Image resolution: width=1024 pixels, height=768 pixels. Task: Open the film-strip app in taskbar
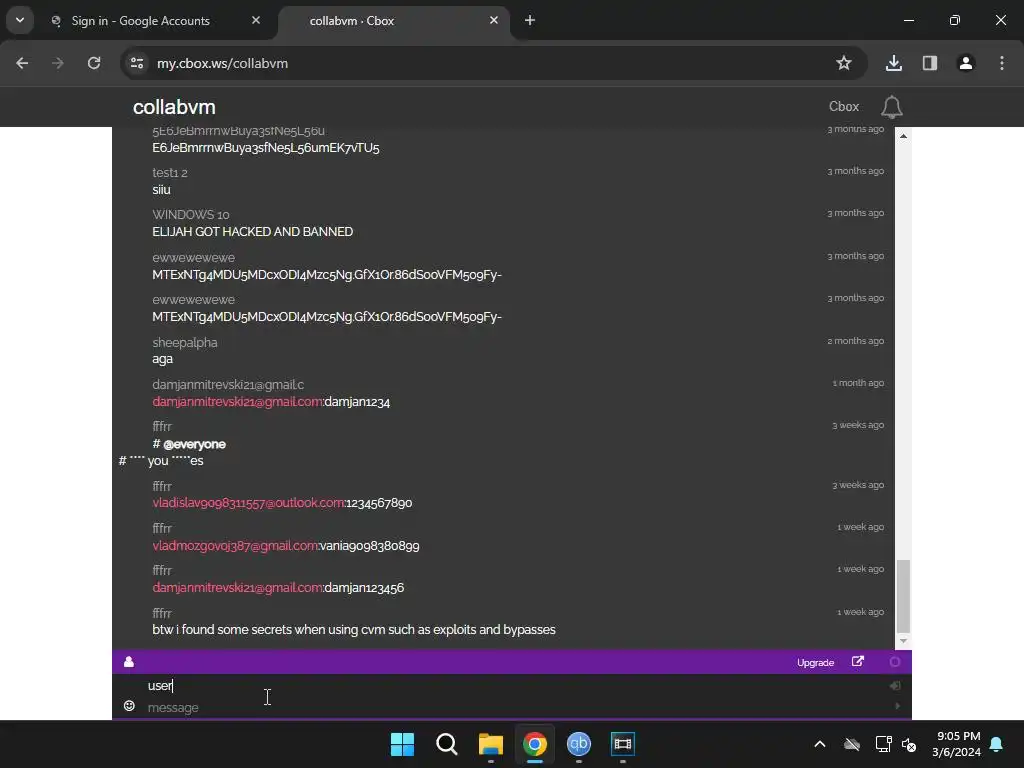622,744
